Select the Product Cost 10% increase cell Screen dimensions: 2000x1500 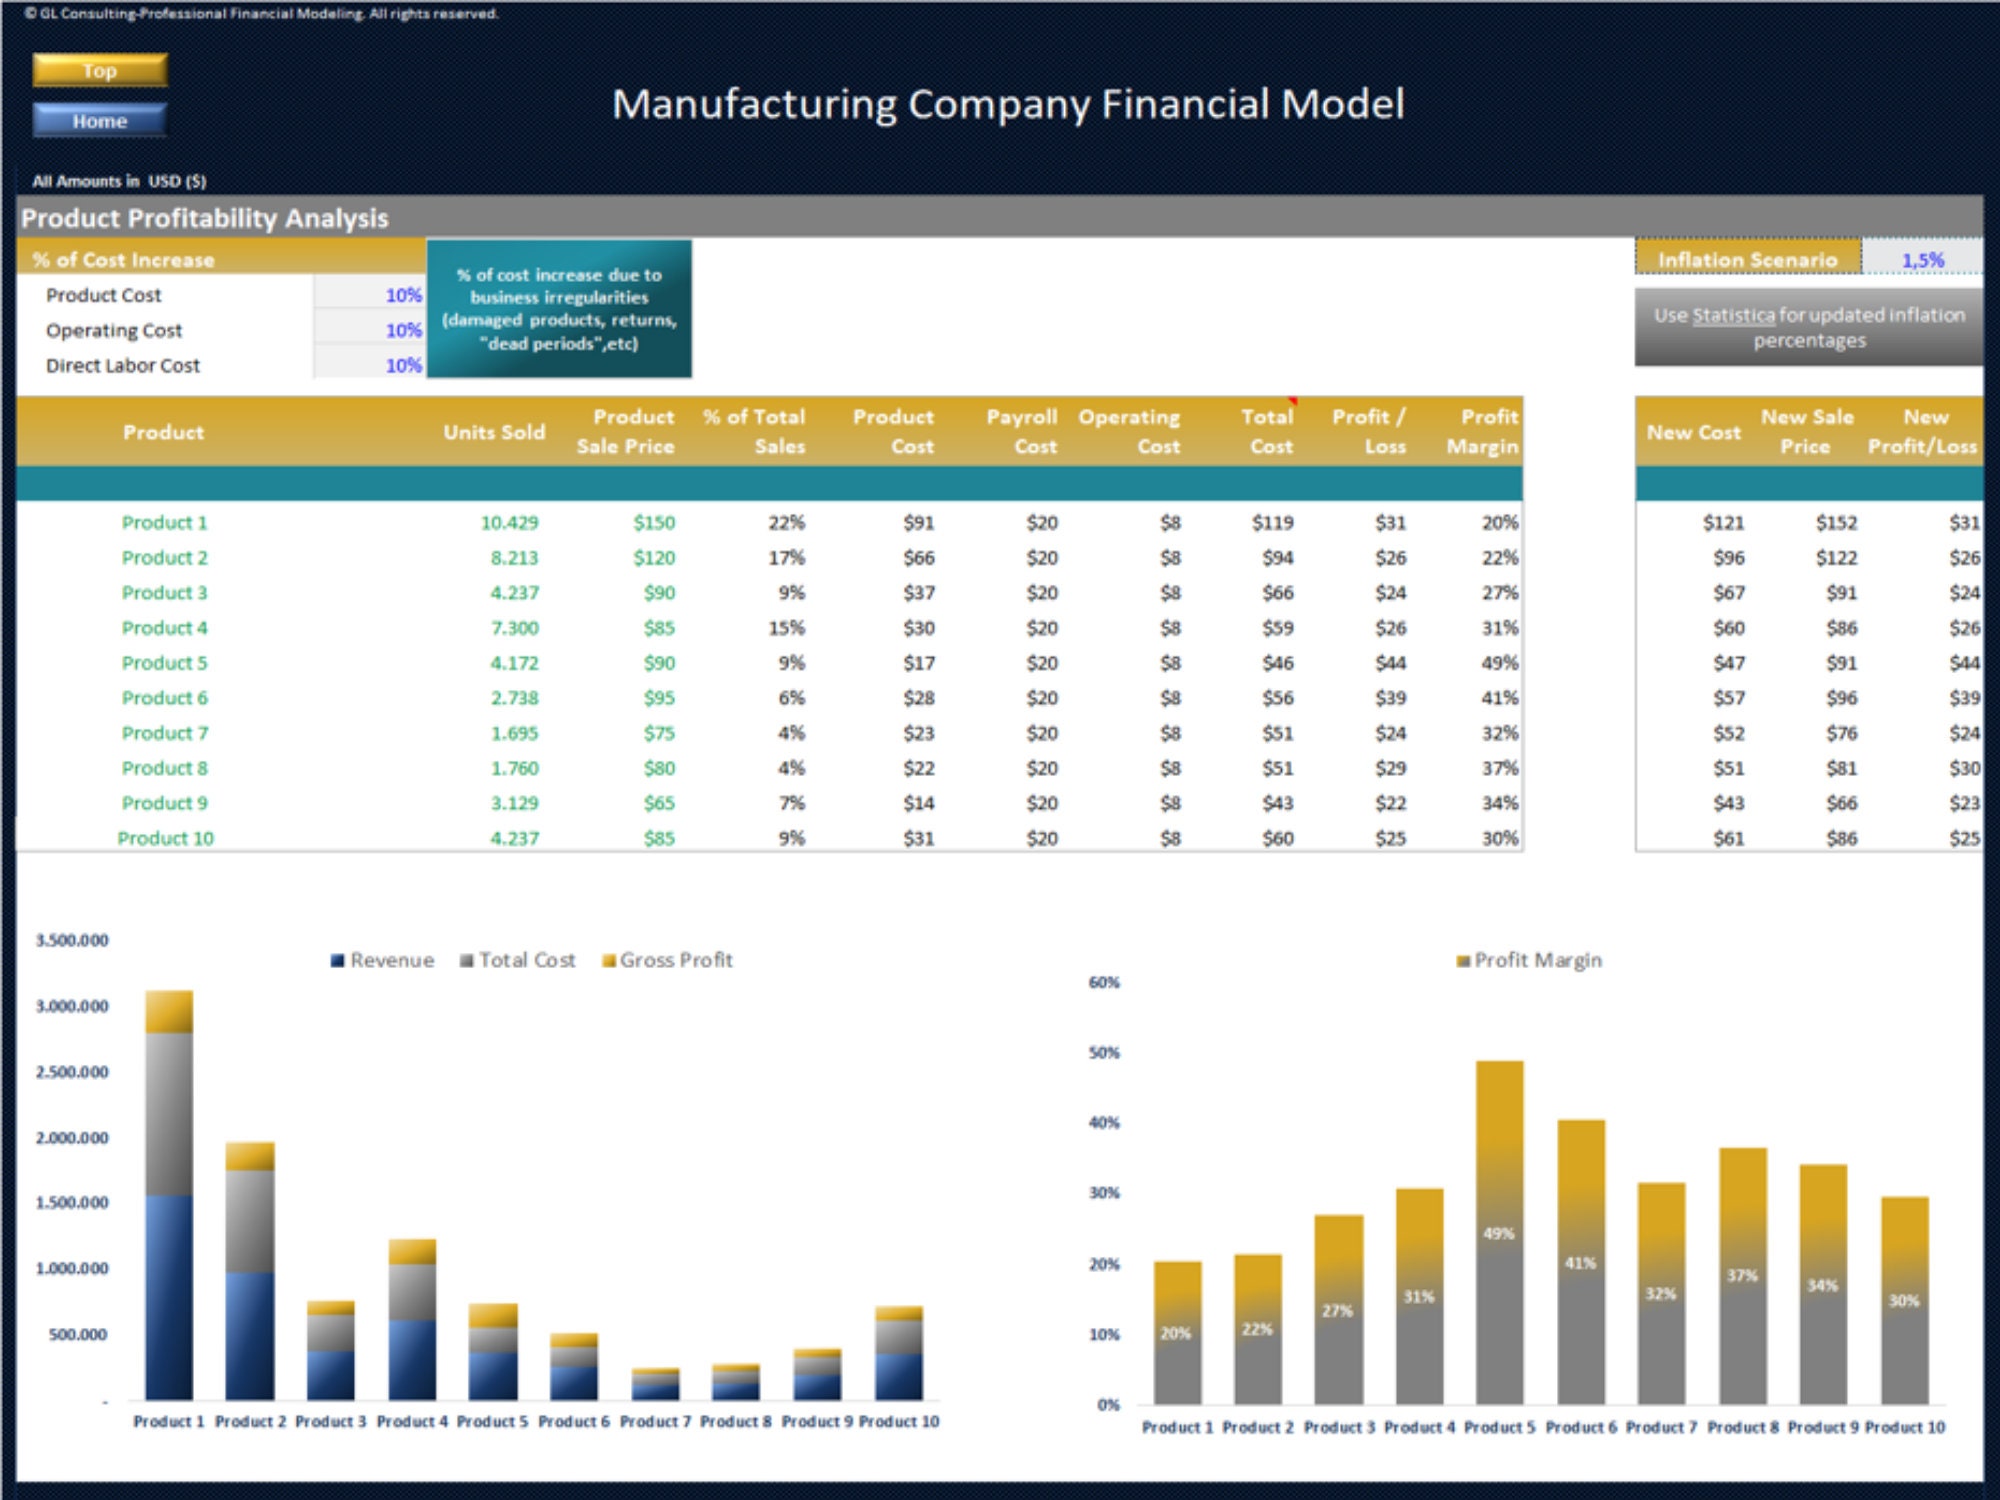[401, 295]
